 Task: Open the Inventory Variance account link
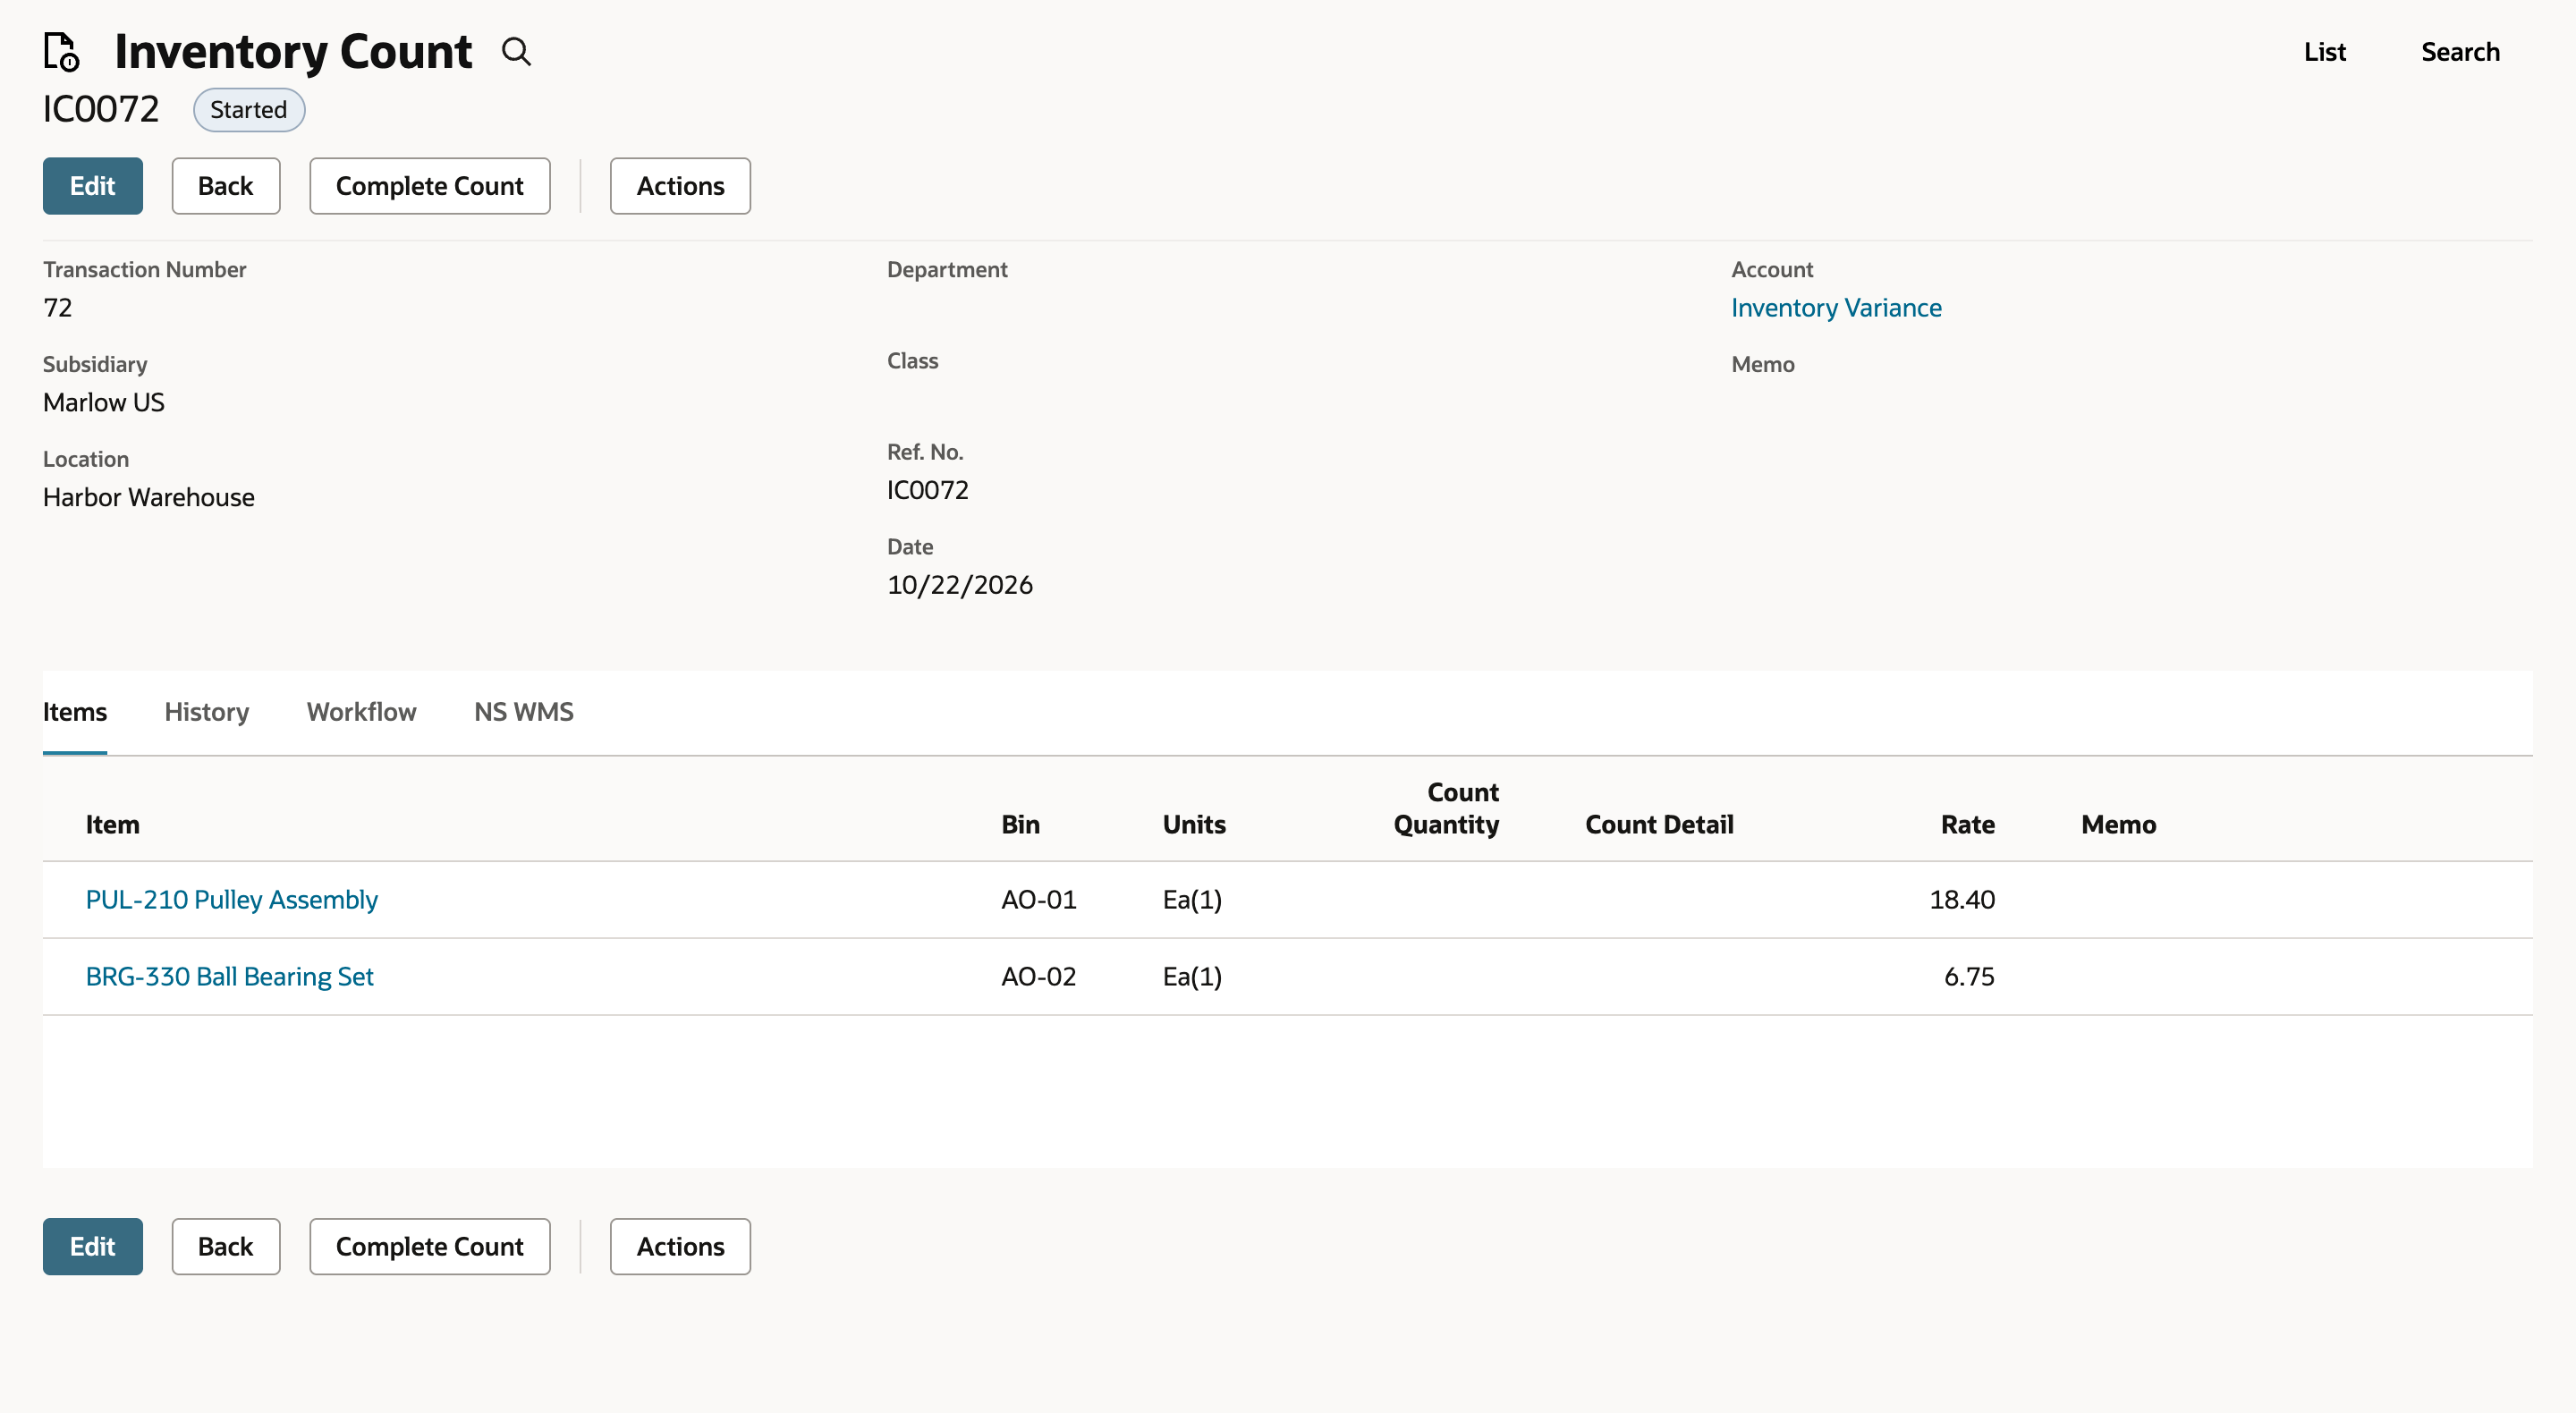(1836, 308)
